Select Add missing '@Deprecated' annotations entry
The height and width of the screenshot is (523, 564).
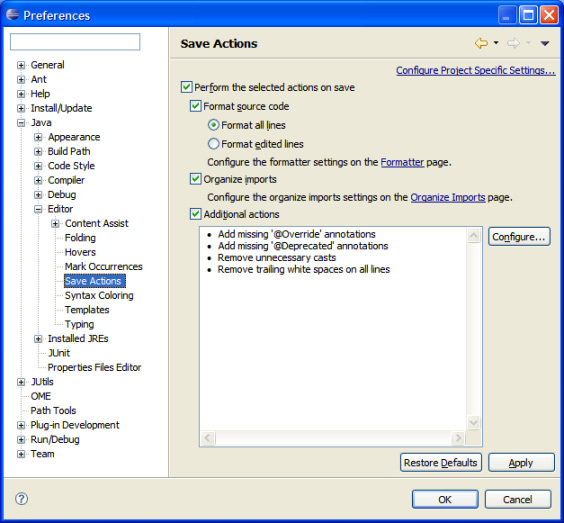(303, 246)
